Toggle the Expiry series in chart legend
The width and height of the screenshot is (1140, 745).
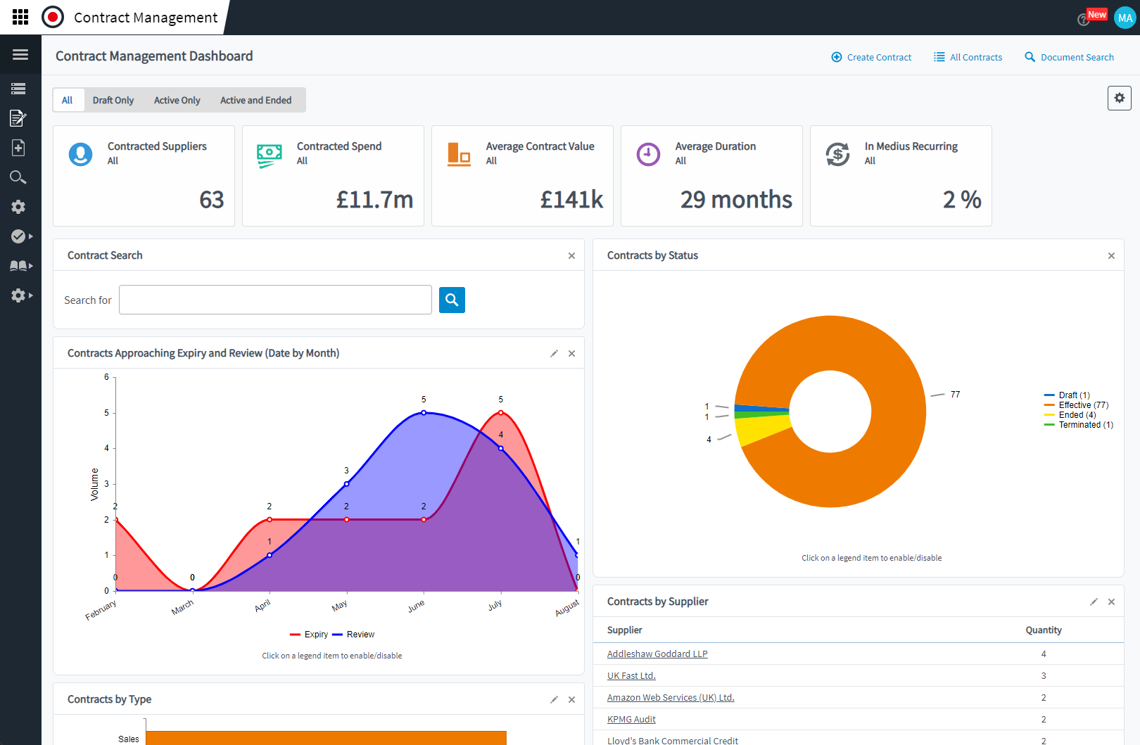[x=309, y=634]
